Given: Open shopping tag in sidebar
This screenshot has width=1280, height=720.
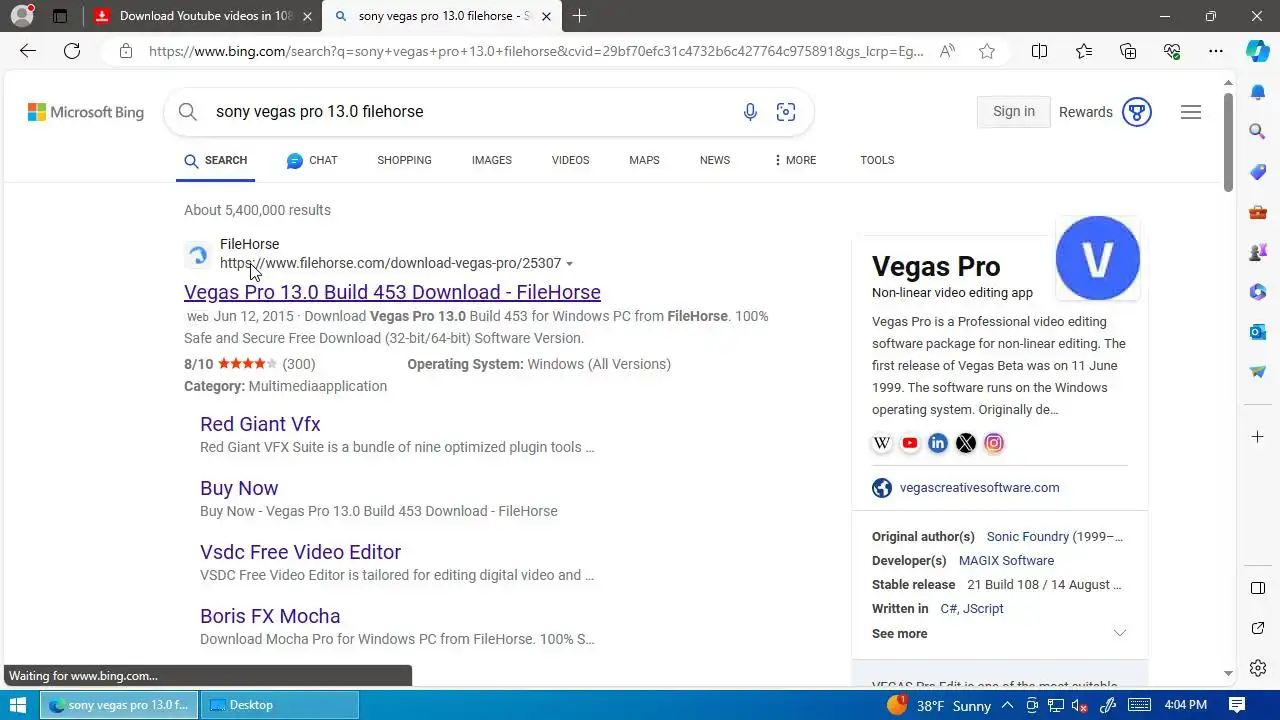Looking at the screenshot, I should [1258, 172].
